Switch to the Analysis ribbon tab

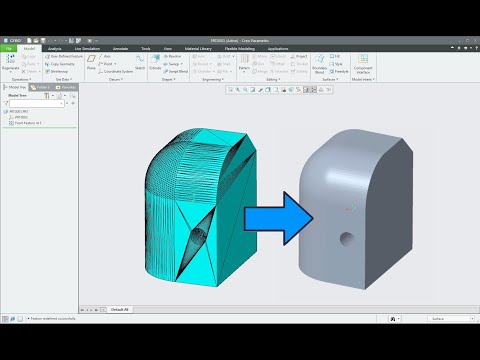tap(55, 49)
